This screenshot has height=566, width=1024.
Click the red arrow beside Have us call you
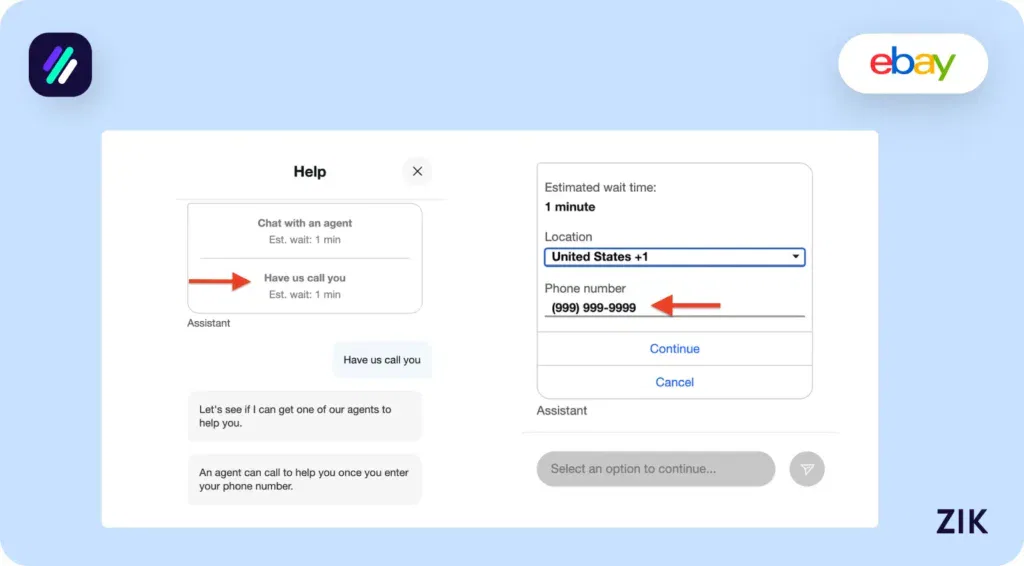click(220, 281)
